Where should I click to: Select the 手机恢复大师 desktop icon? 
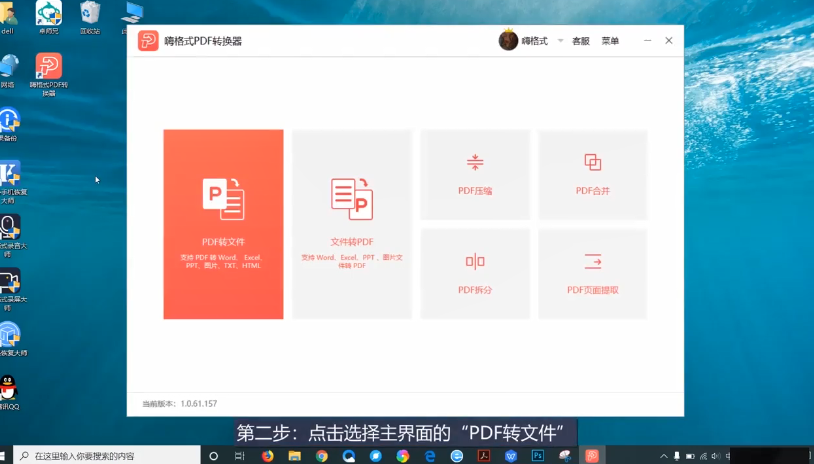[x=11, y=182]
